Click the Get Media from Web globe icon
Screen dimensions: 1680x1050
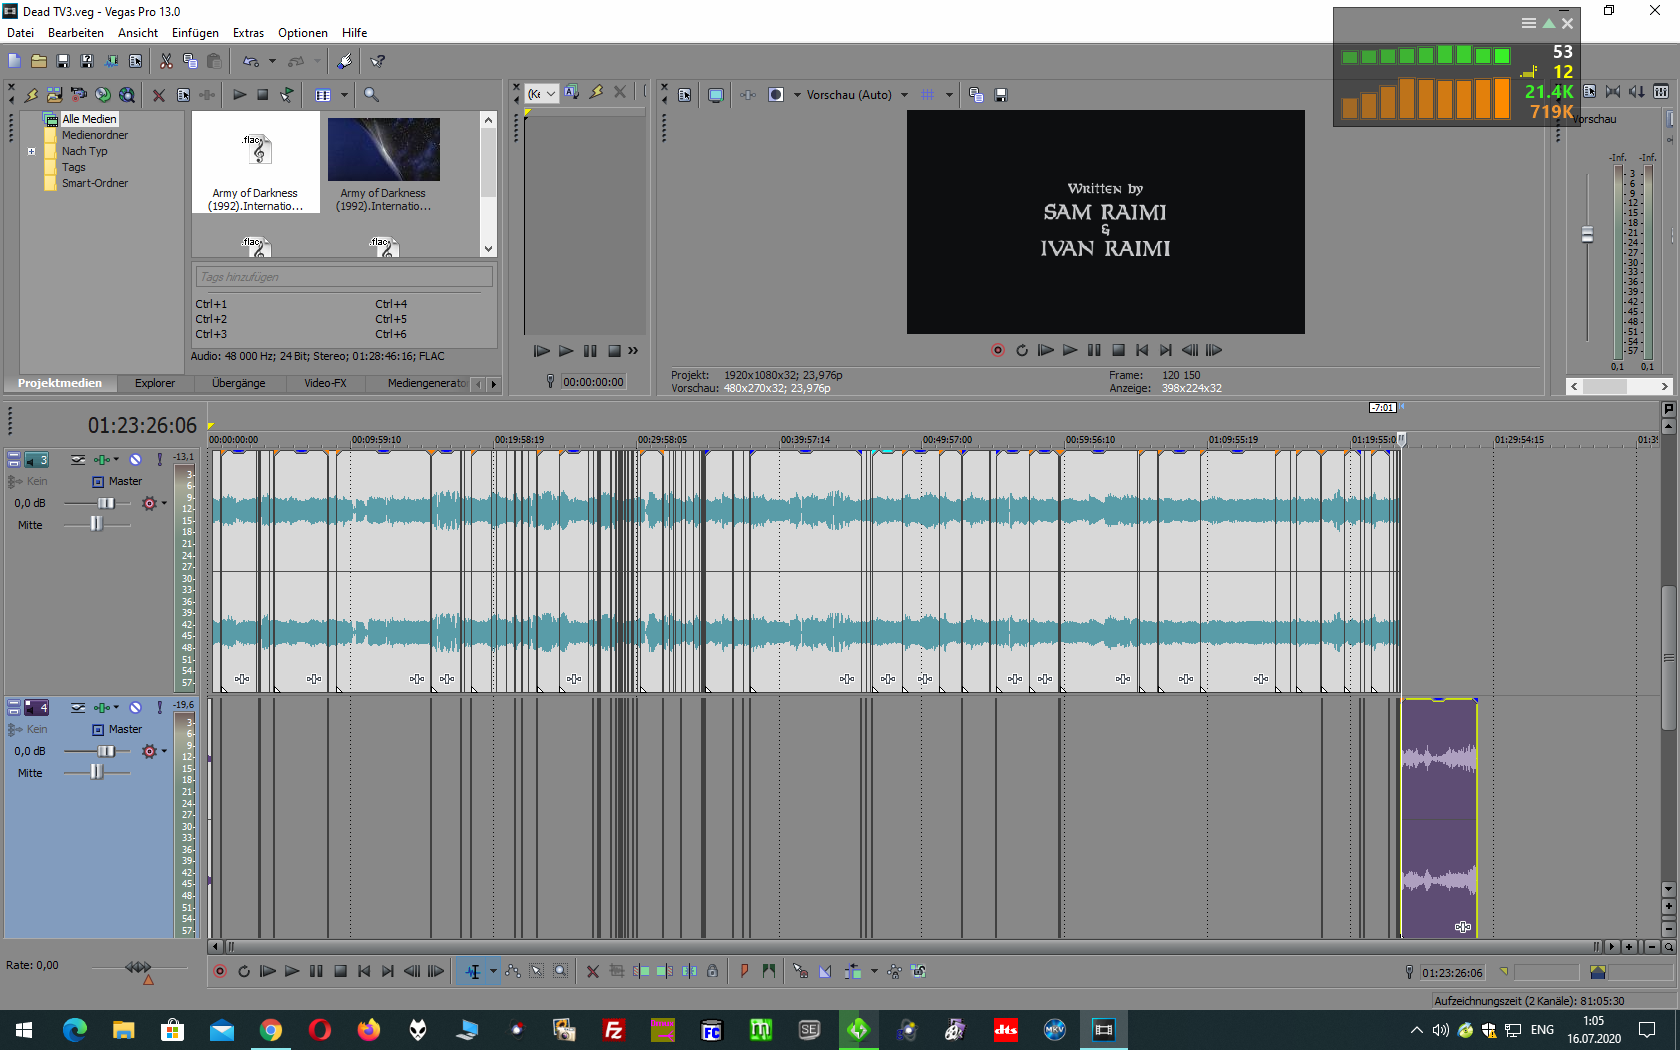pos(126,95)
